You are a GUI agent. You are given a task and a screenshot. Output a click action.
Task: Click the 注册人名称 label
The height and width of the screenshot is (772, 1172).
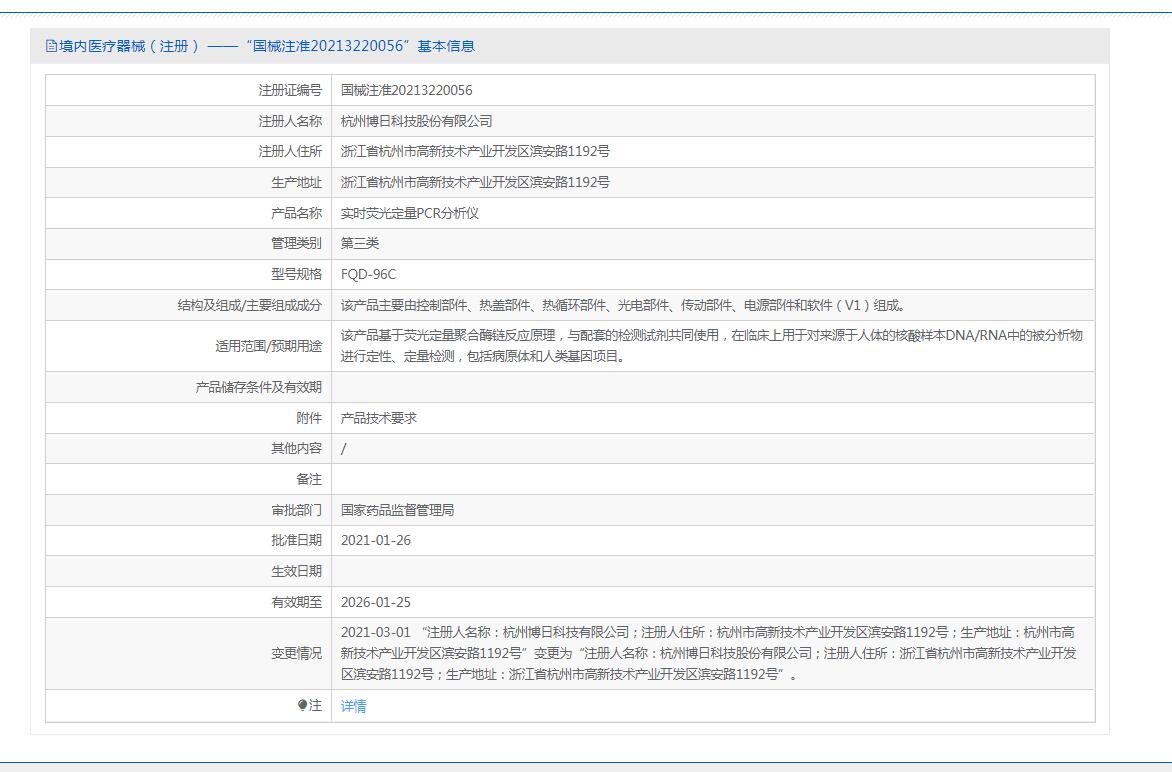290,121
